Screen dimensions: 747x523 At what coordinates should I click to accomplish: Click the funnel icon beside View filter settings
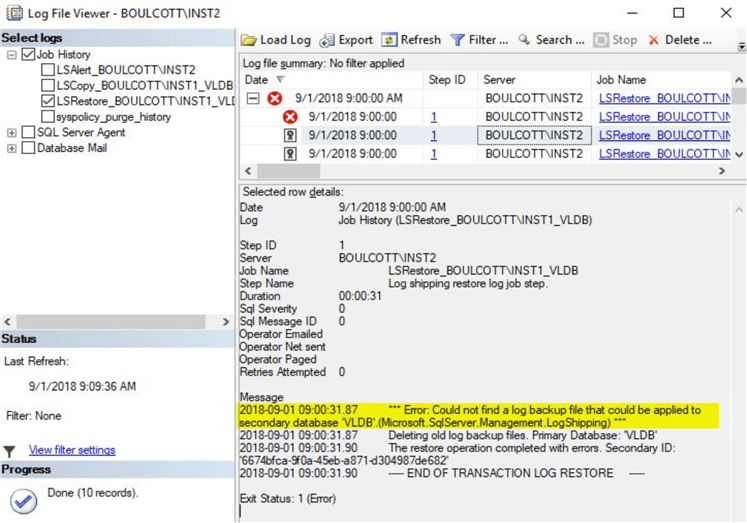[10, 451]
